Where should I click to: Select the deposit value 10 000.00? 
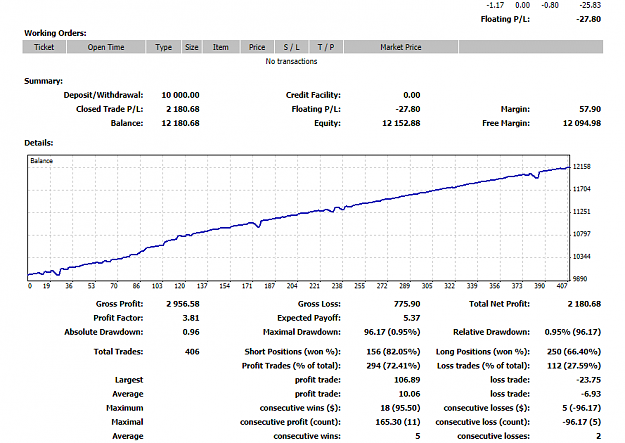pos(180,95)
